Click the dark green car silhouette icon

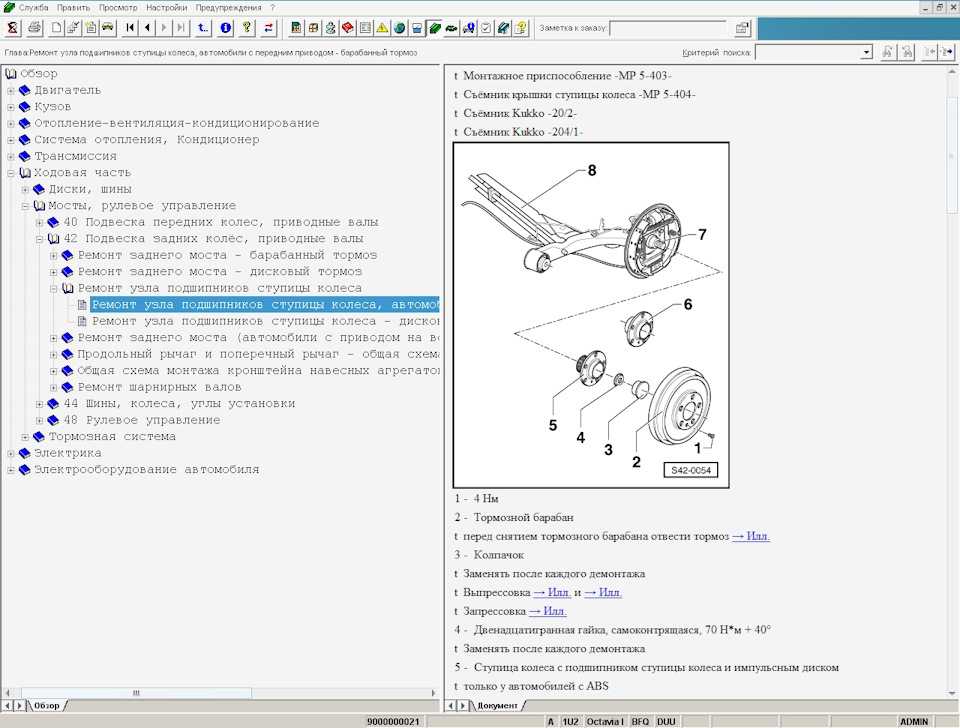(x=451, y=28)
